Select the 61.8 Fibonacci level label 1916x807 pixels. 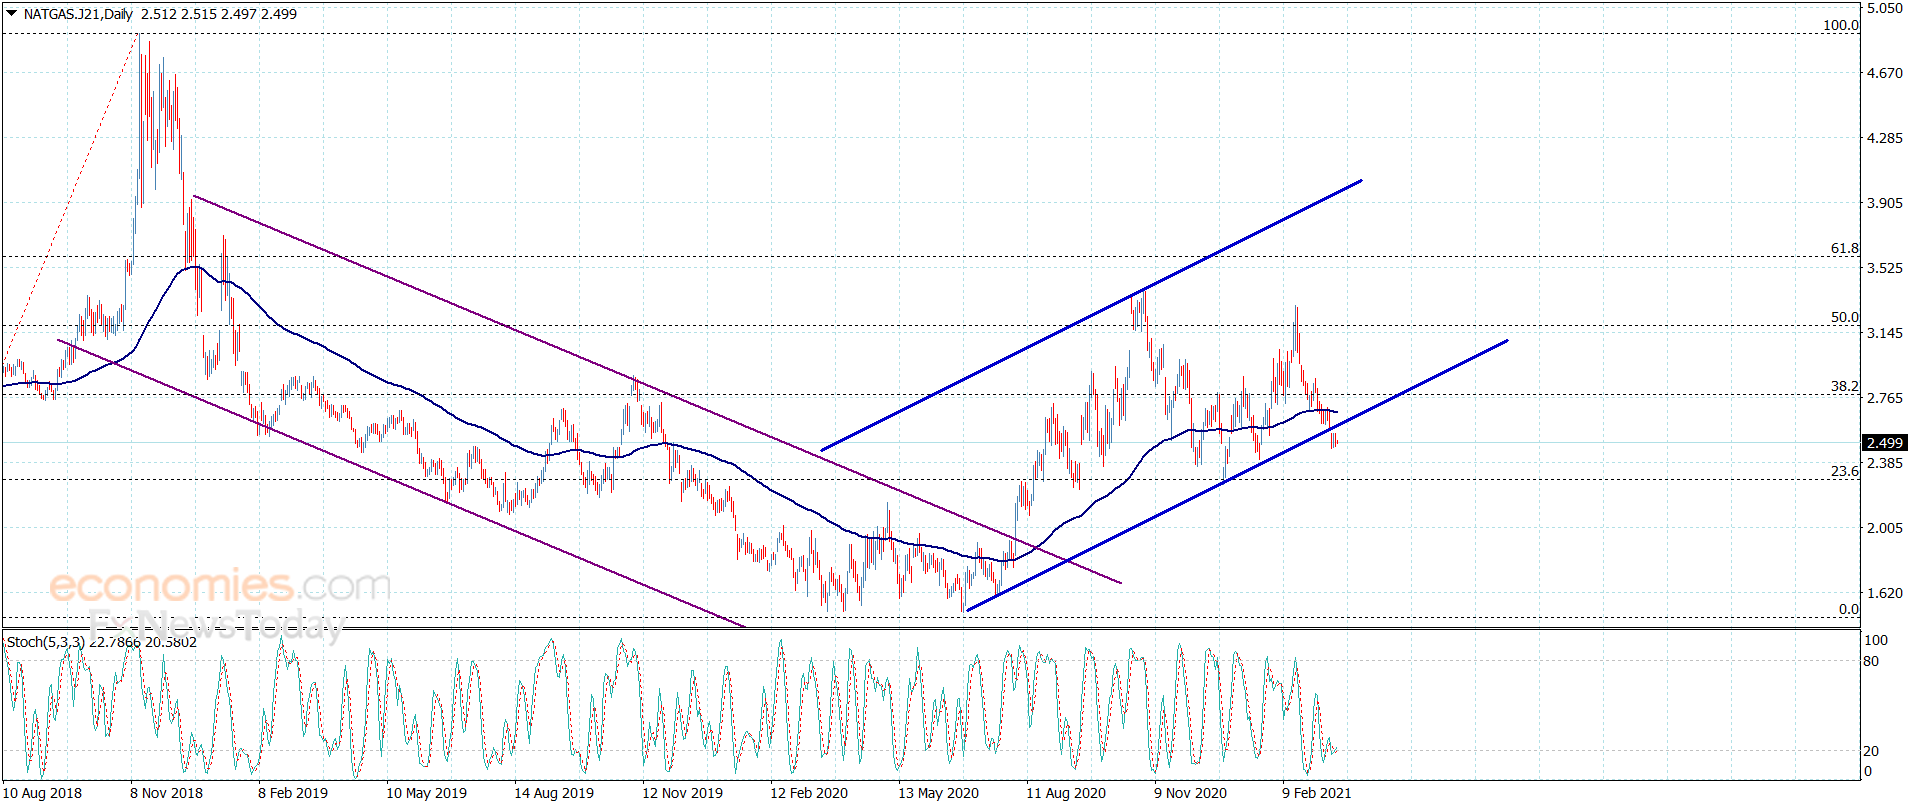pos(1845,248)
